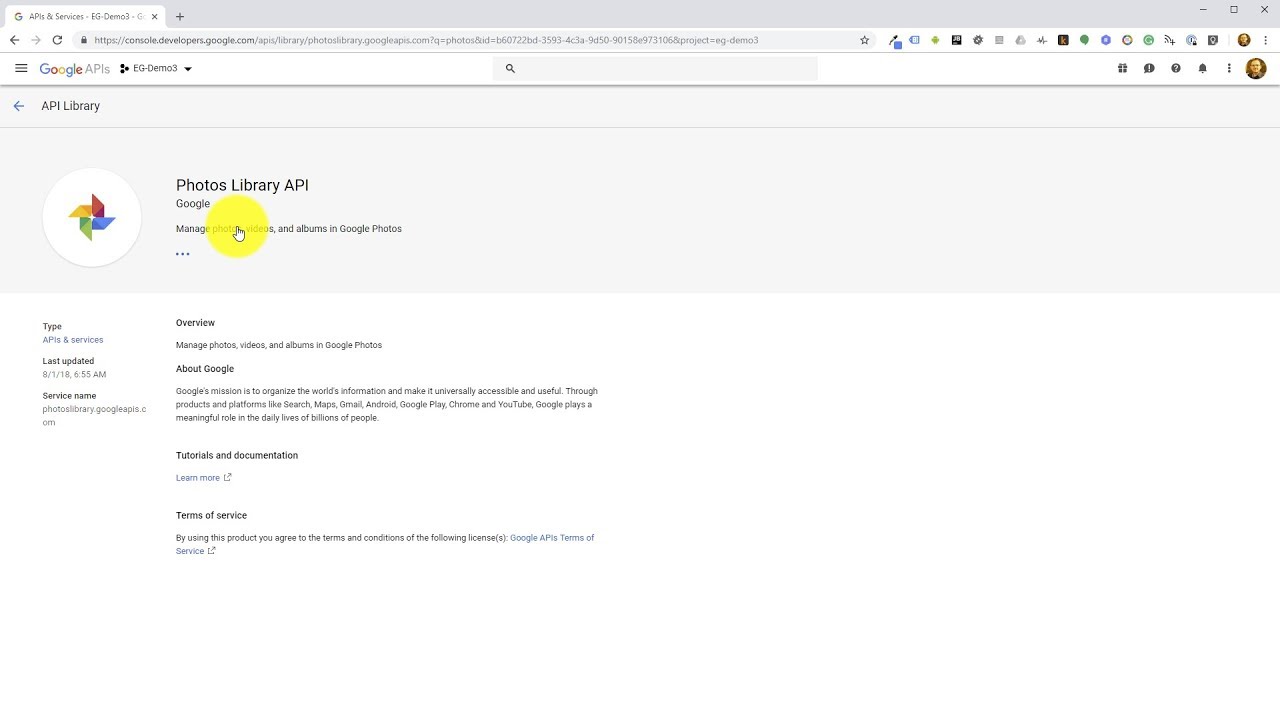Bookmark this page with the star icon
The image size is (1280, 720).
click(864, 40)
